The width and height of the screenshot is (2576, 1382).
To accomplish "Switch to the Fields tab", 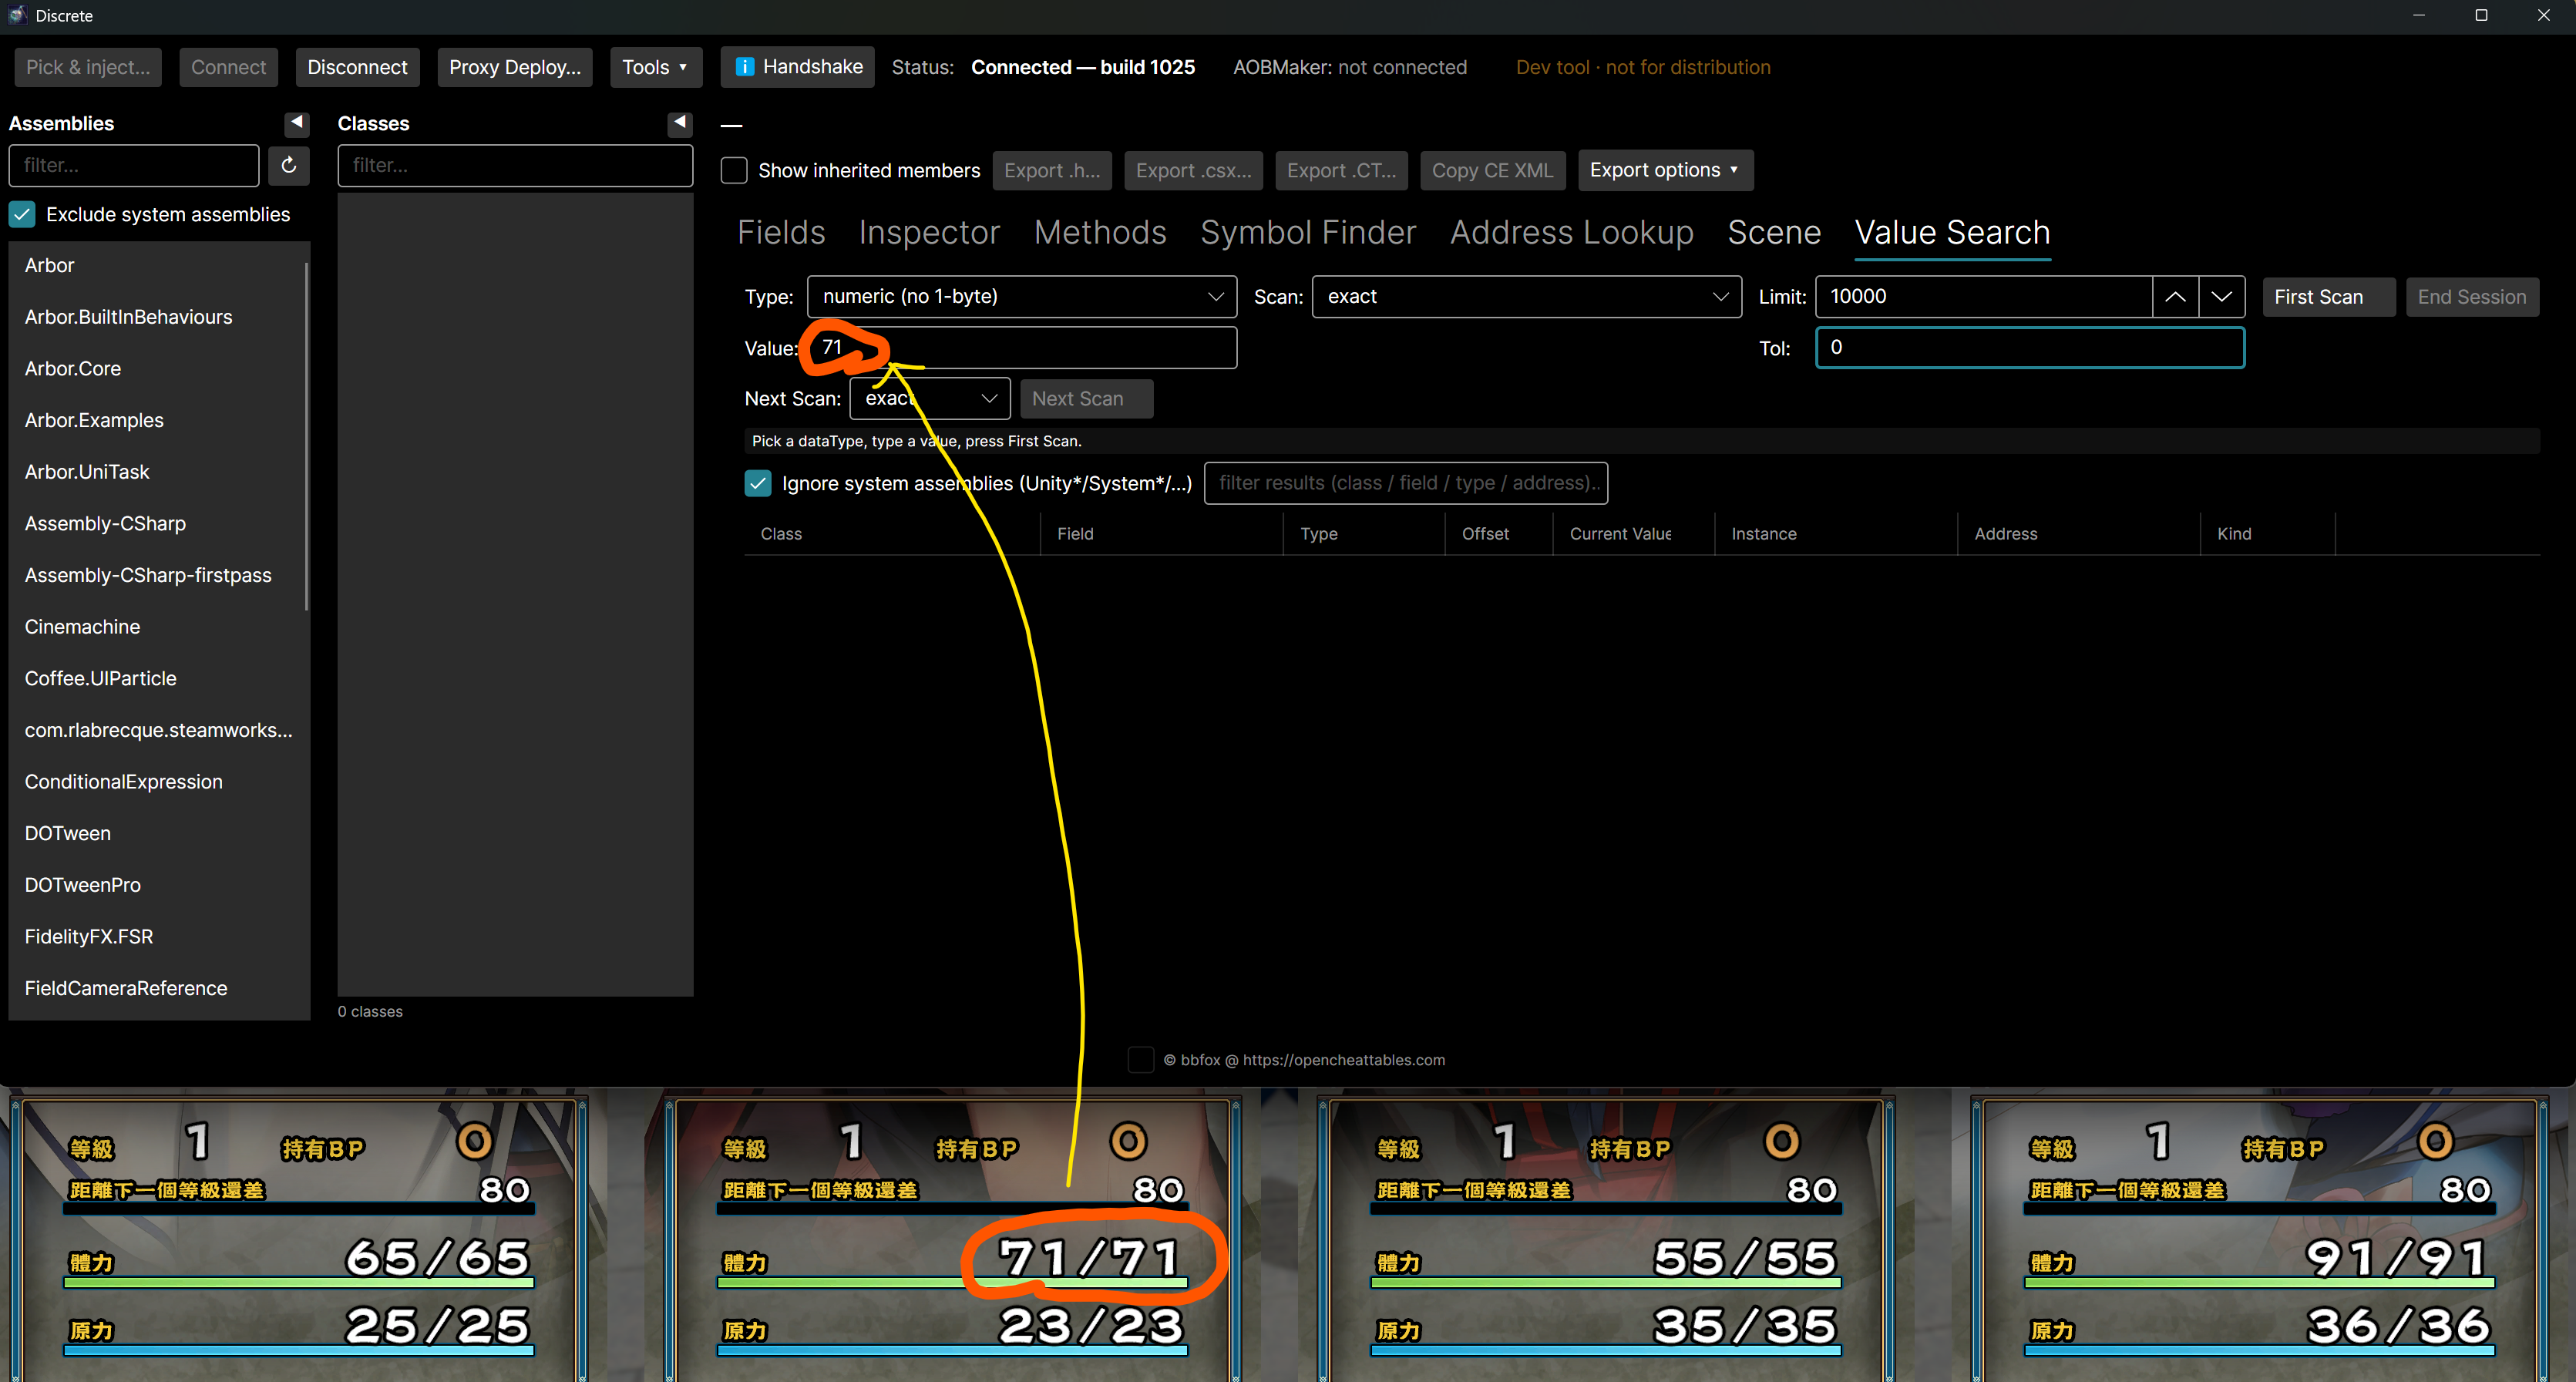I will coord(781,232).
